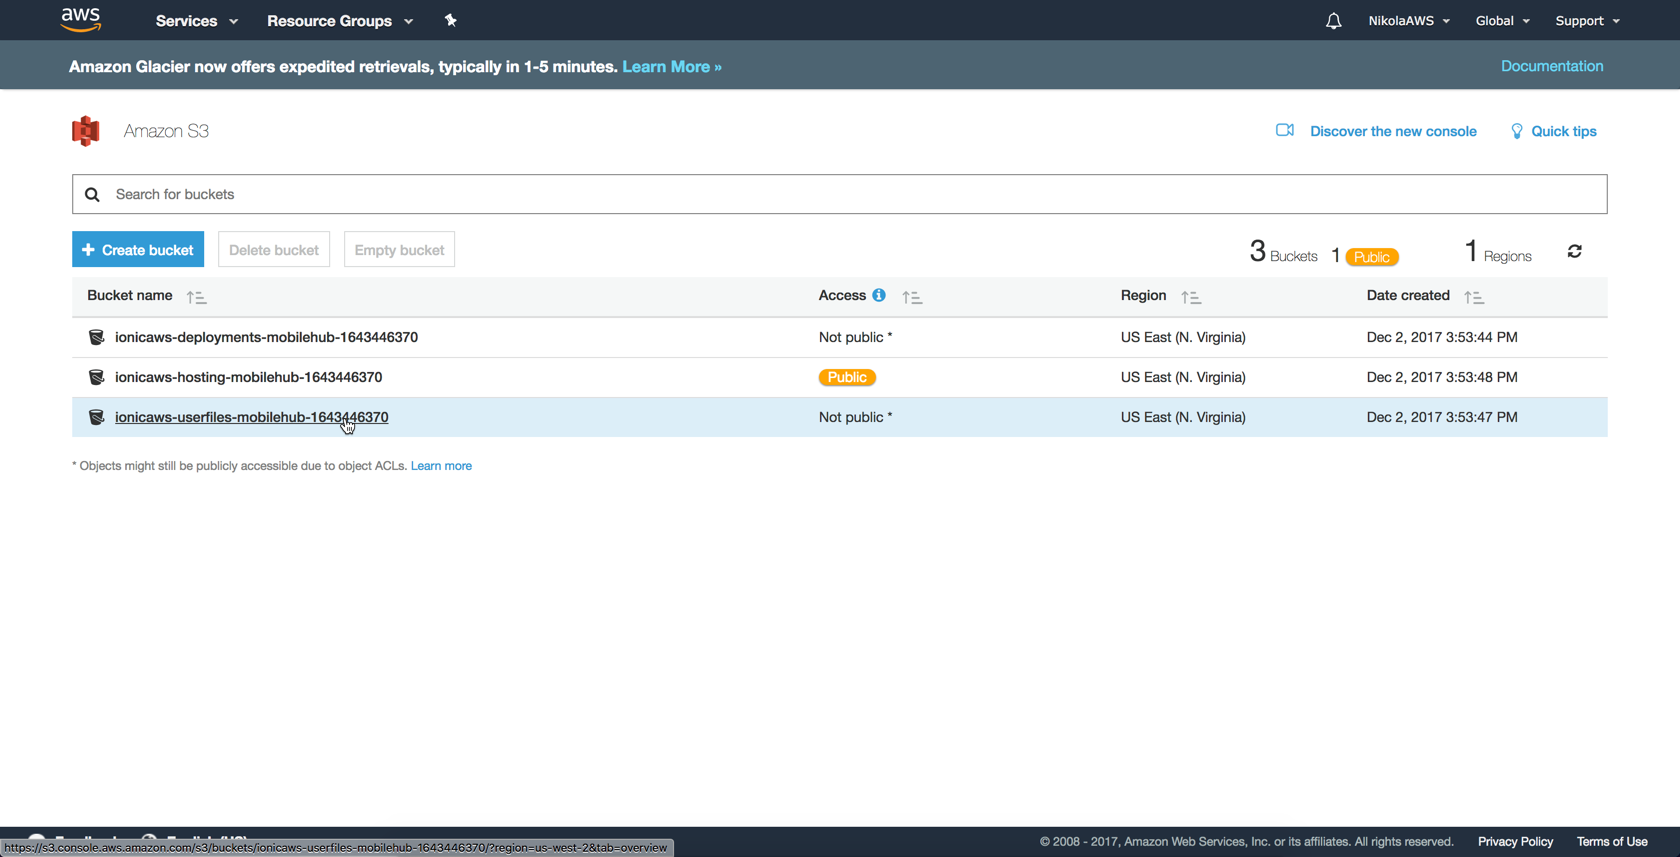
Task: Click the 3 Buckets count text
Action: 1283,252
